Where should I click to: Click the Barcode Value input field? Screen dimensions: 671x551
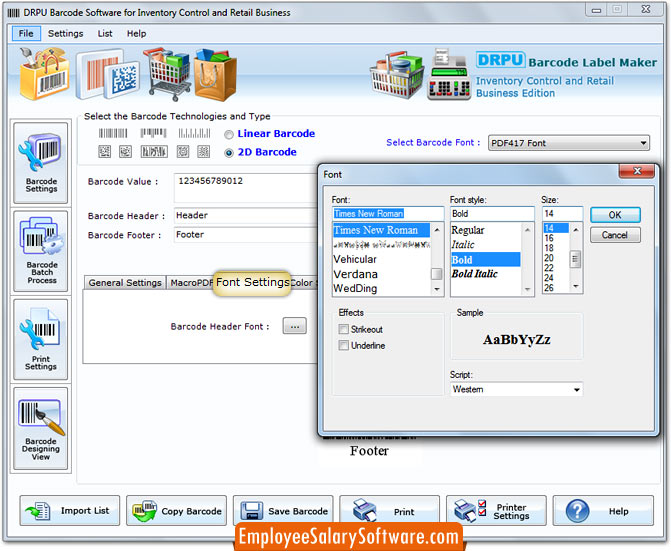coord(246,187)
